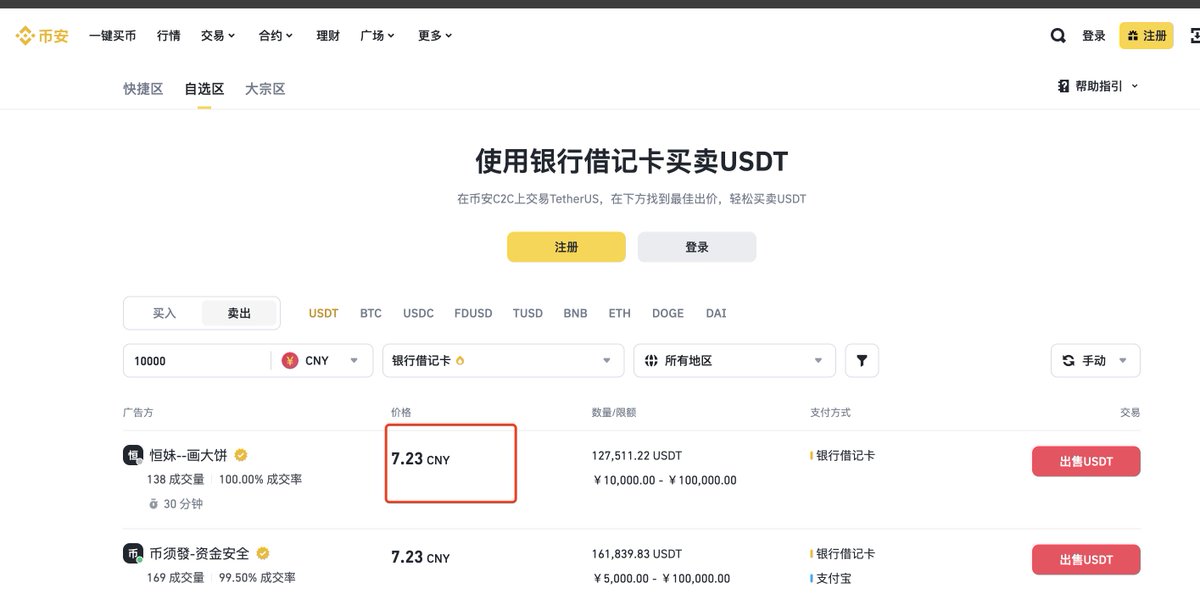This screenshot has height=594, width=1200.
Task: Open the search magnifier icon
Action: point(1058,36)
